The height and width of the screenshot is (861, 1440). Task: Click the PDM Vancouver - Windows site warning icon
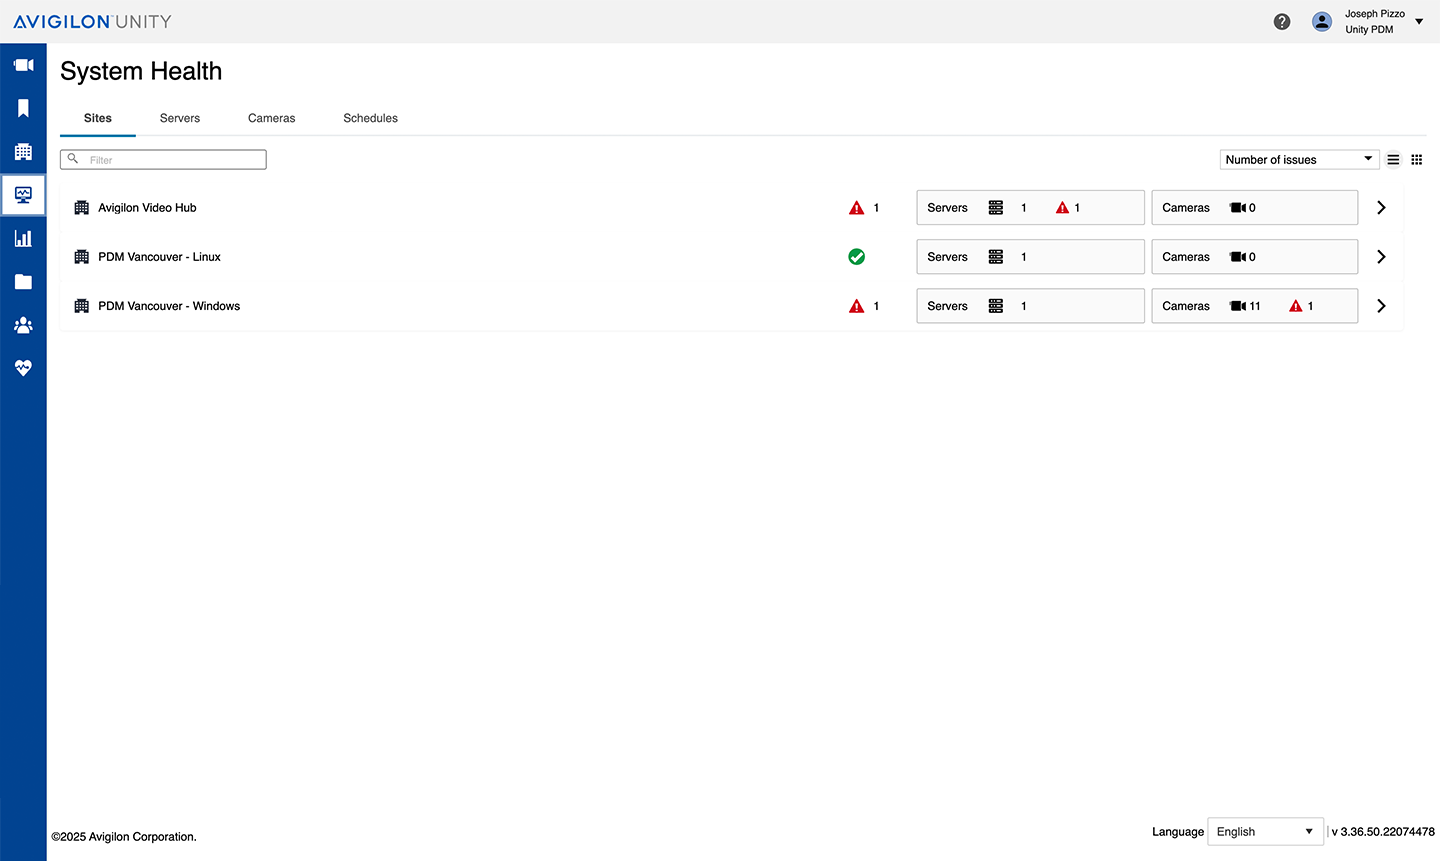(x=857, y=306)
